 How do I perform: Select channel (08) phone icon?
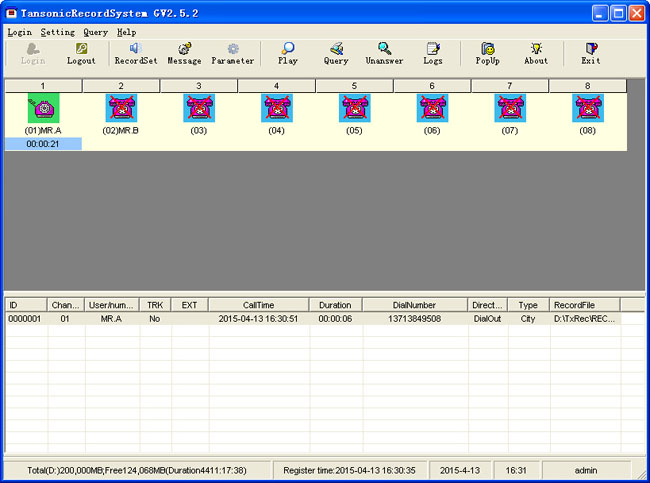(587, 108)
